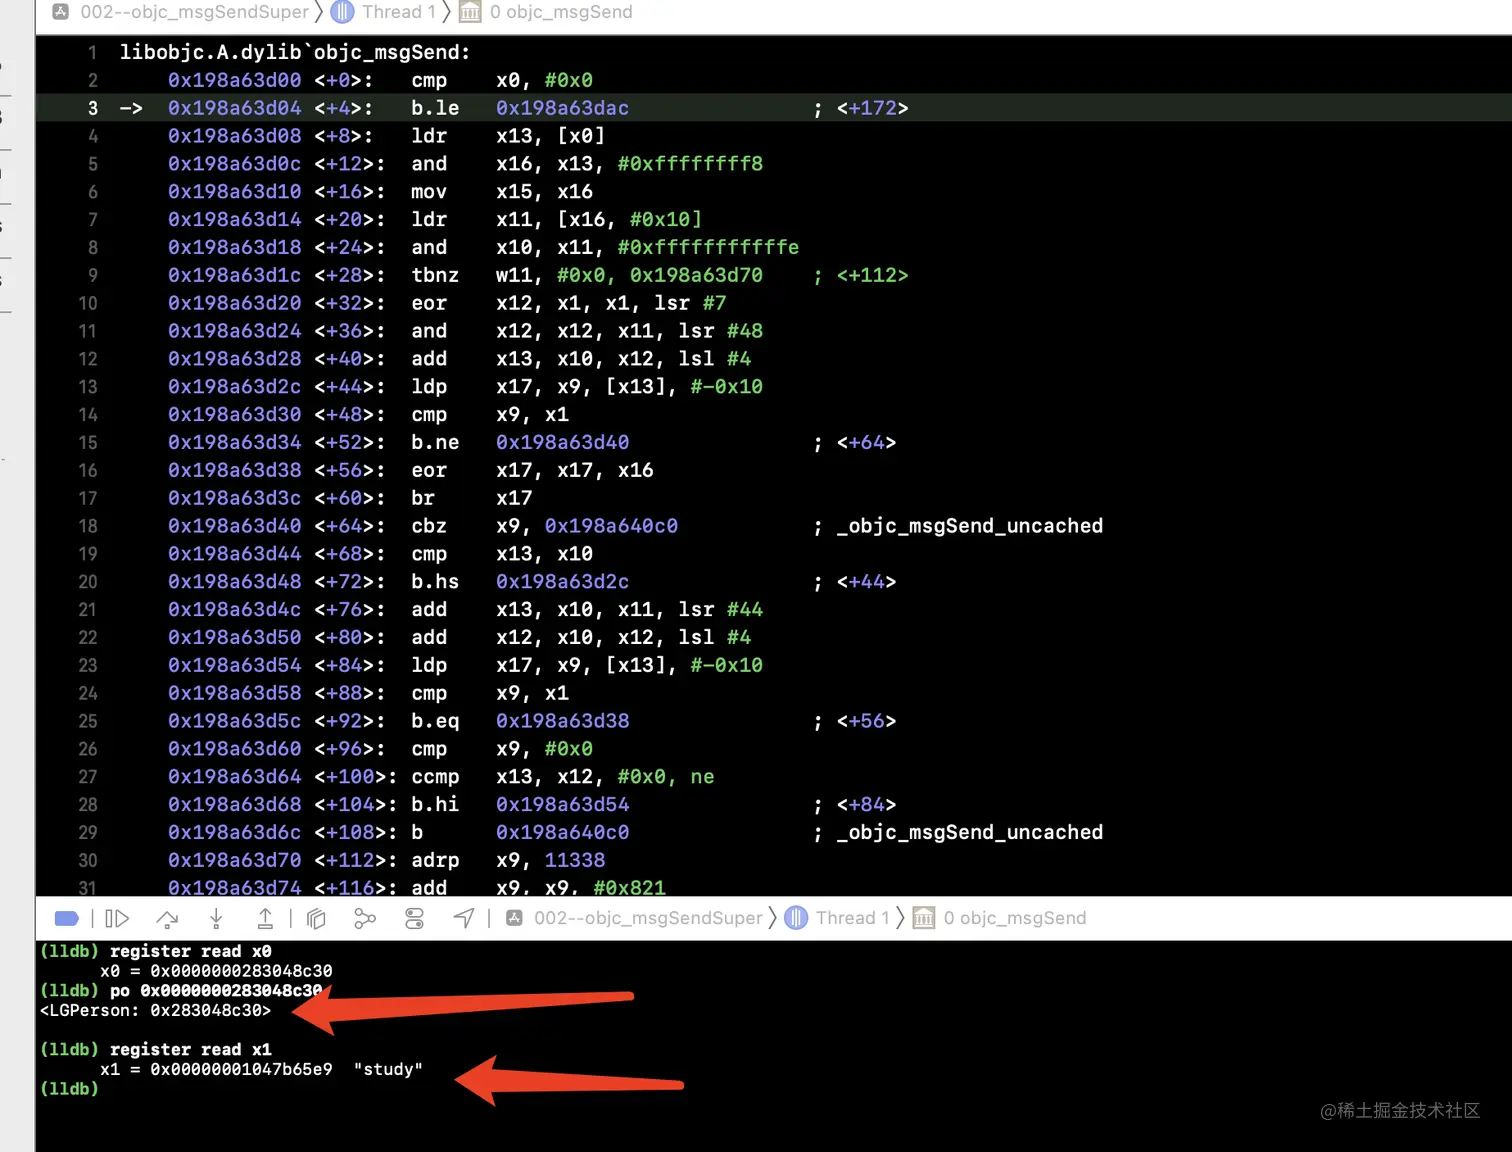Click the x1 value 0x00000001047b65e9
The width and height of the screenshot is (1512, 1152).
point(241,1069)
